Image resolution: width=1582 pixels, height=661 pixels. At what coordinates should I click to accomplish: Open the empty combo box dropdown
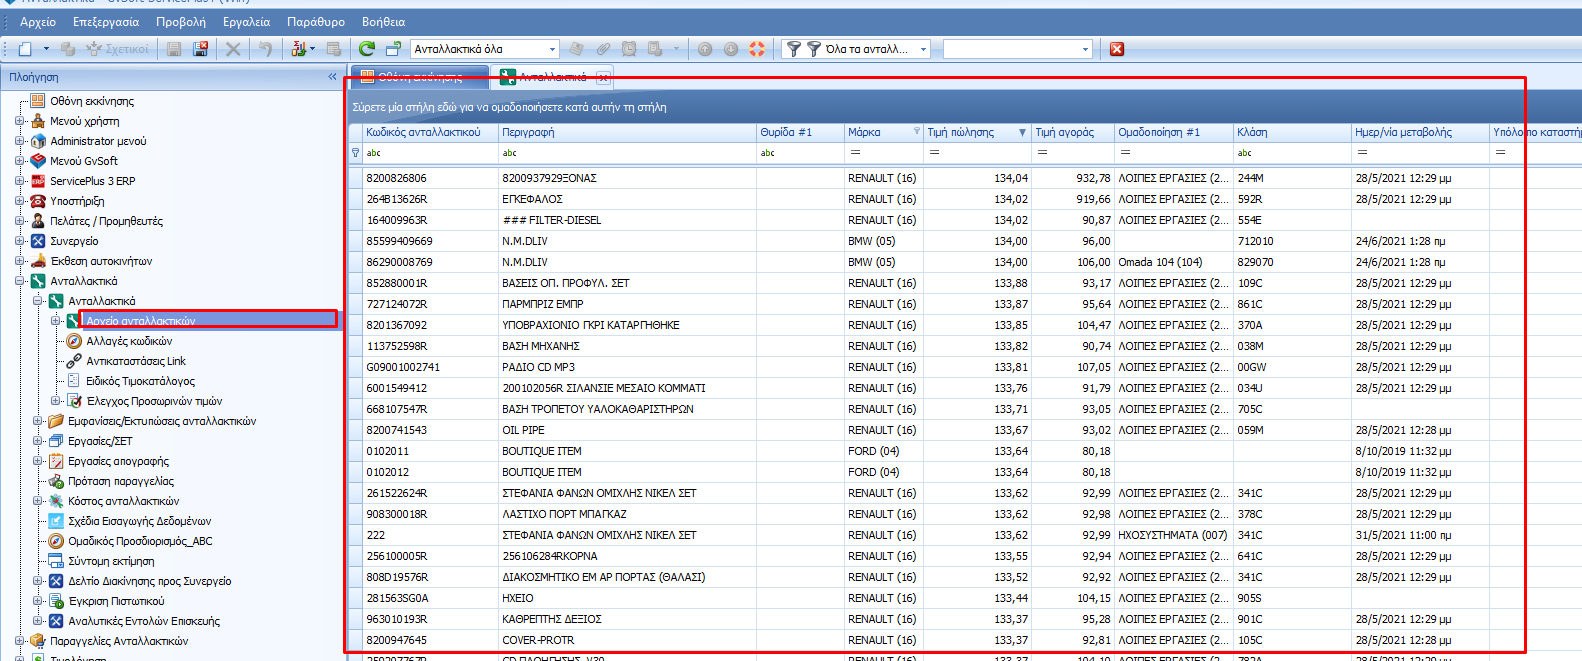pos(1085,49)
